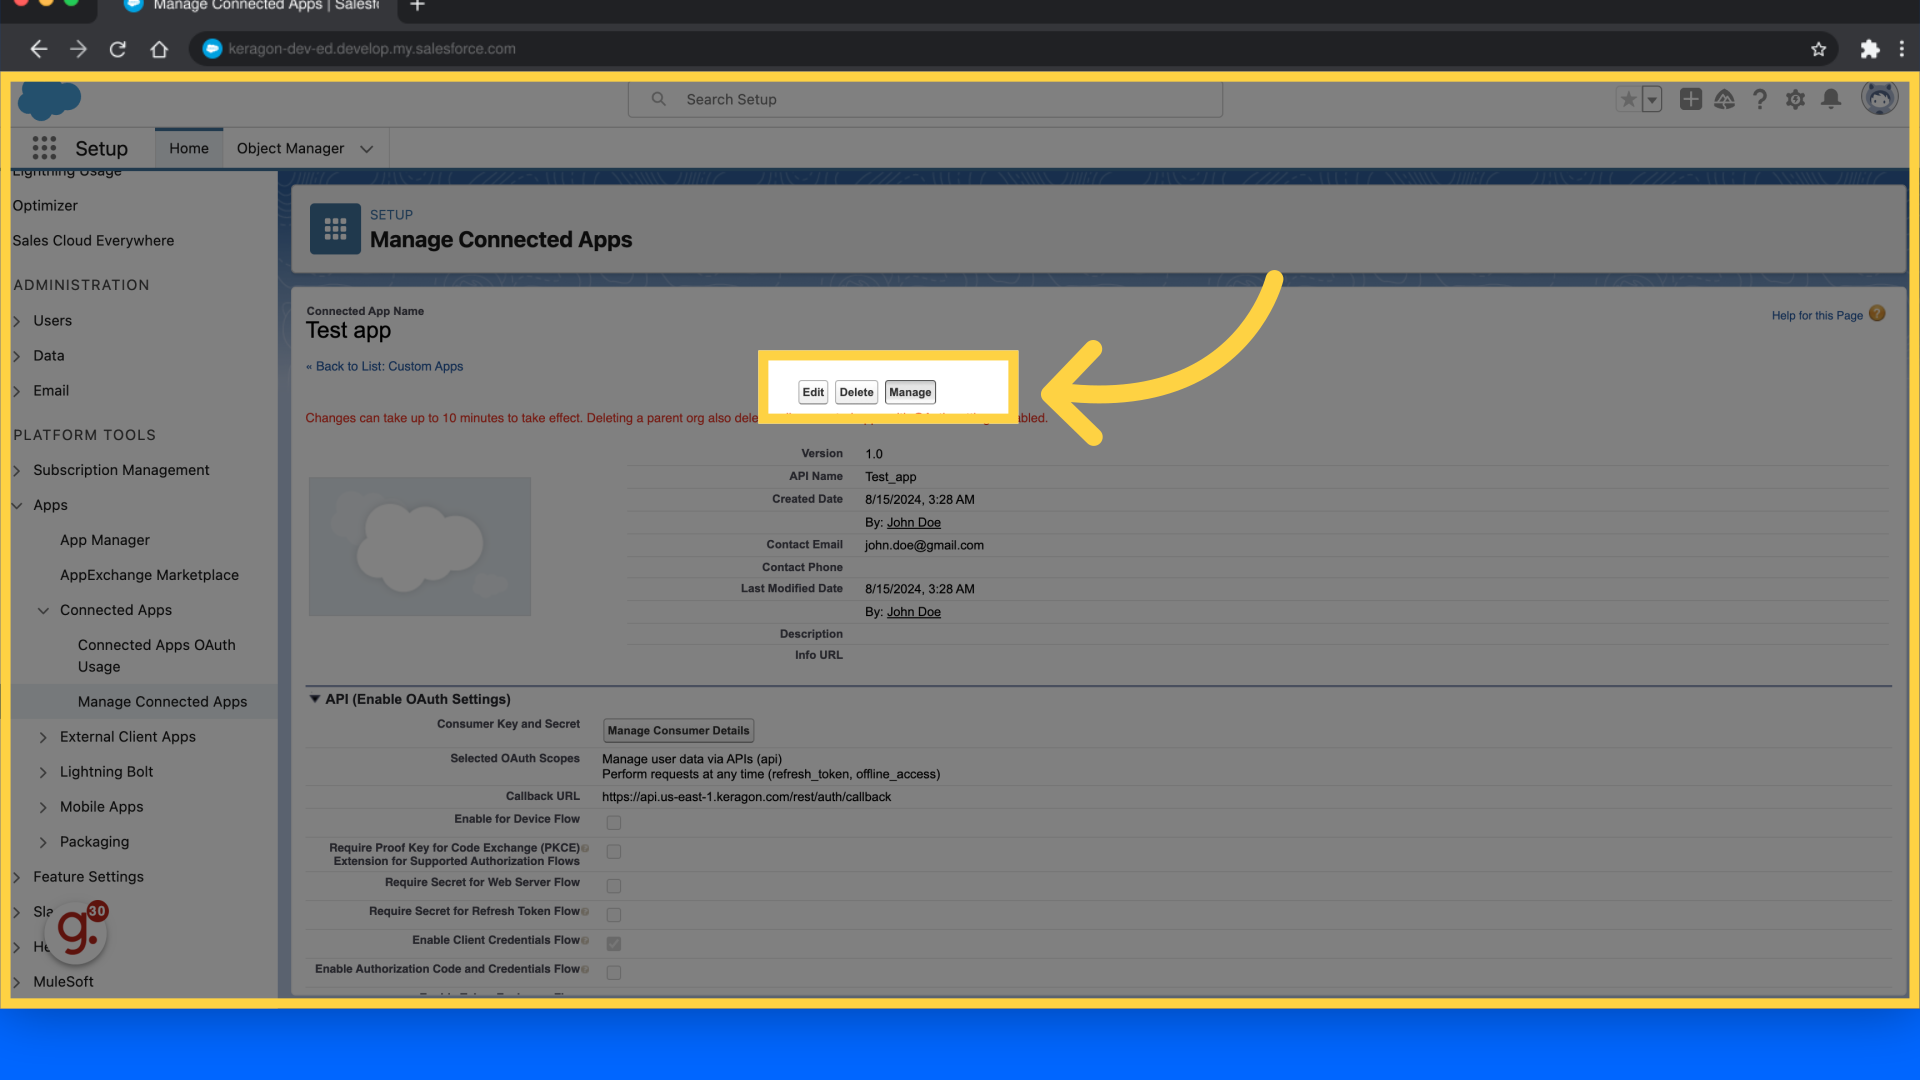1920x1080 pixels.
Task: Click Manage Consumer Details button
Action: [x=678, y=730]
